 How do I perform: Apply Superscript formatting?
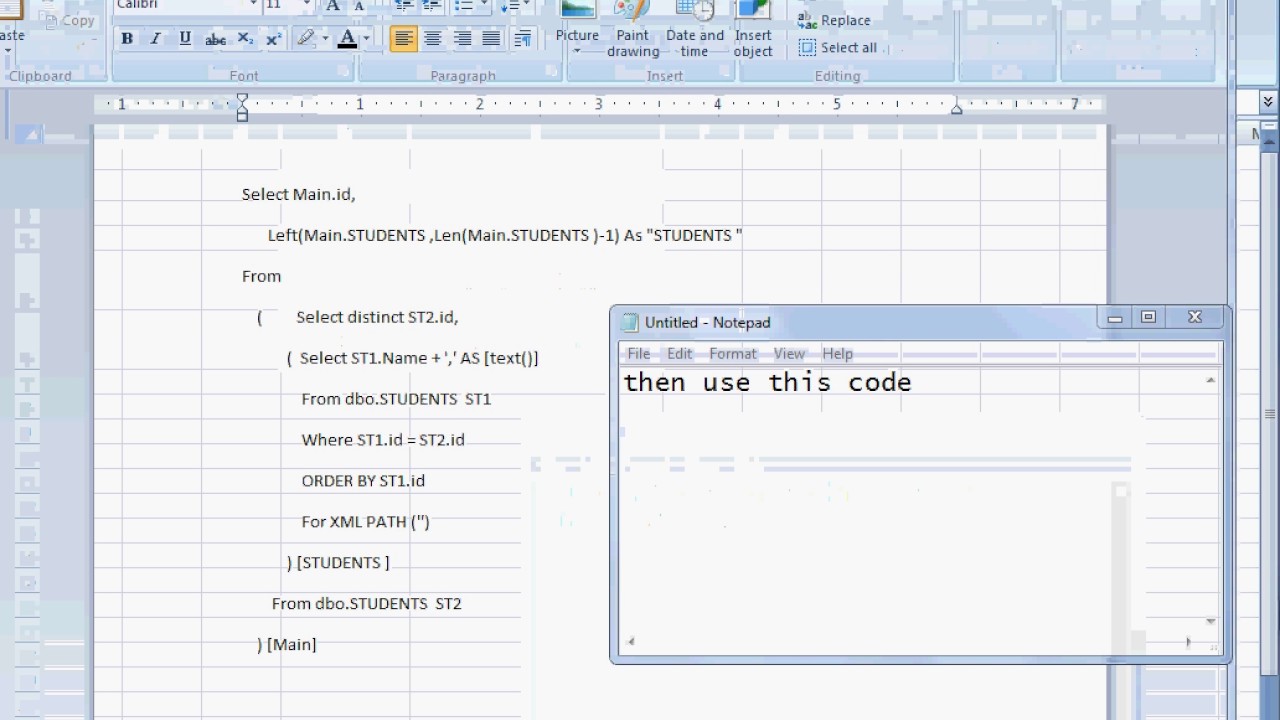coord(274,39)
